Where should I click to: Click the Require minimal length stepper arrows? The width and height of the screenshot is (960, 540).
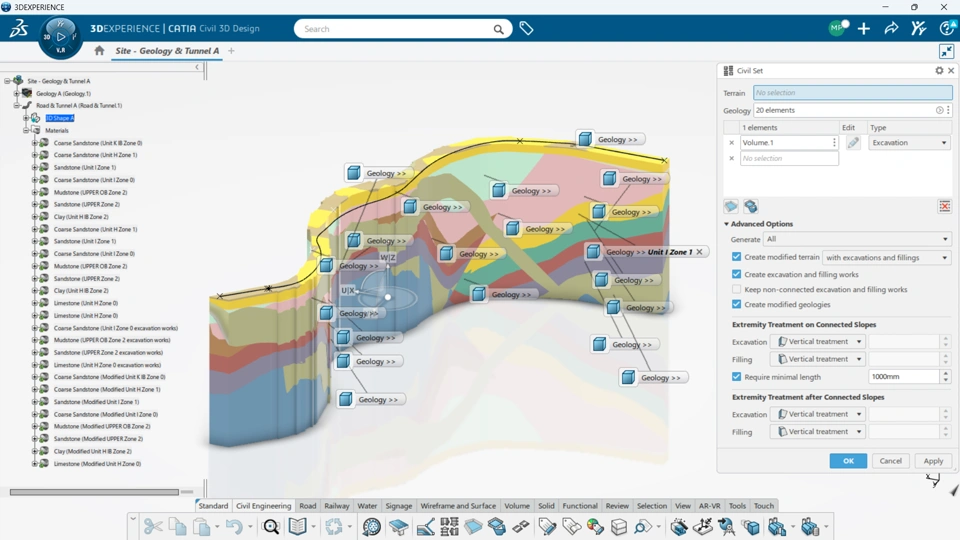[x=945, y=377]
